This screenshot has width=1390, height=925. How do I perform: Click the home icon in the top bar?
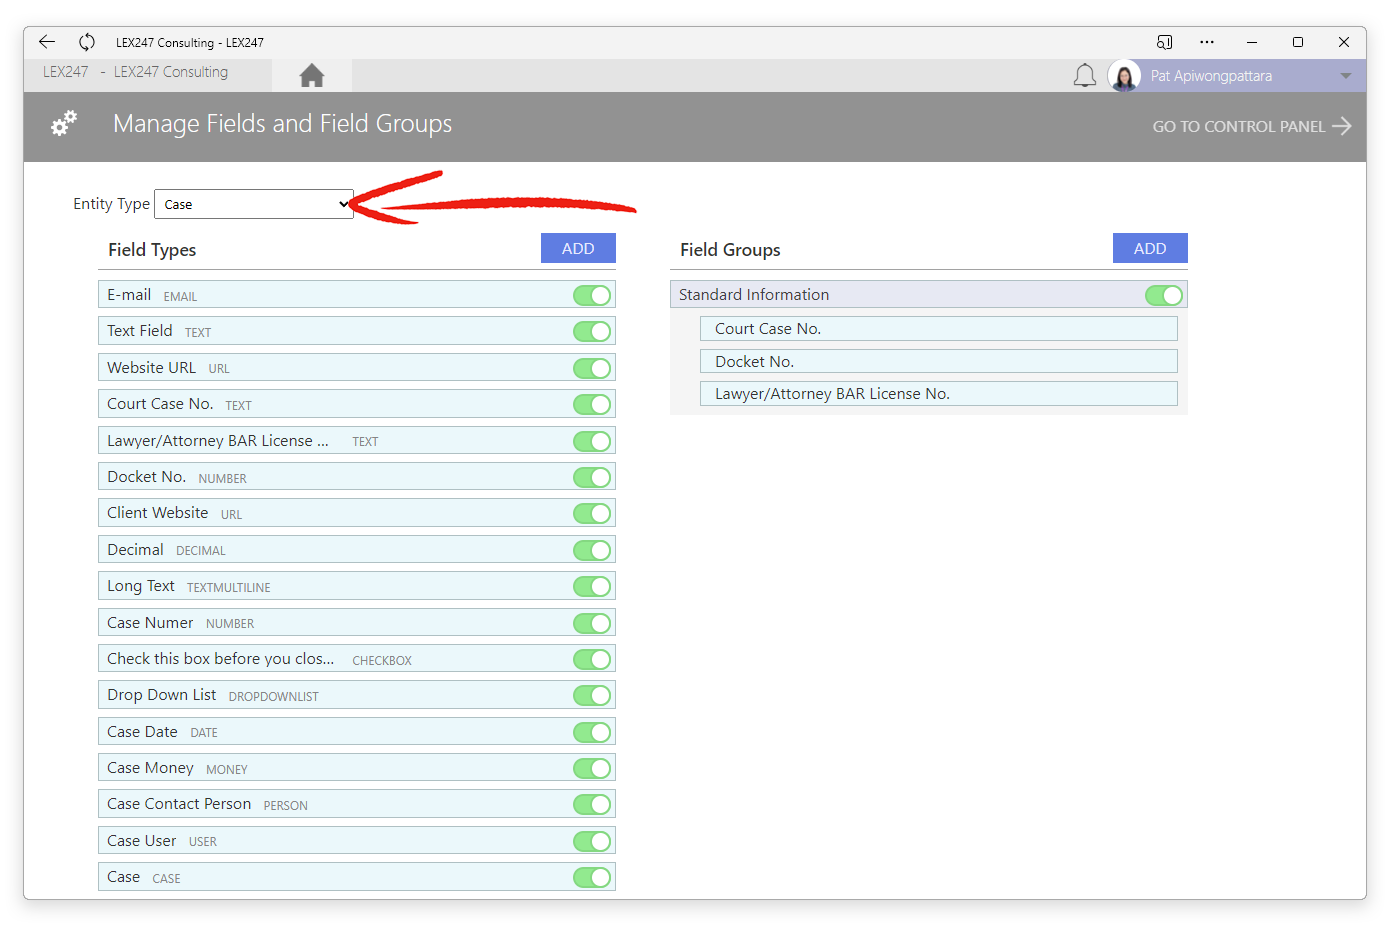(311, 74)
